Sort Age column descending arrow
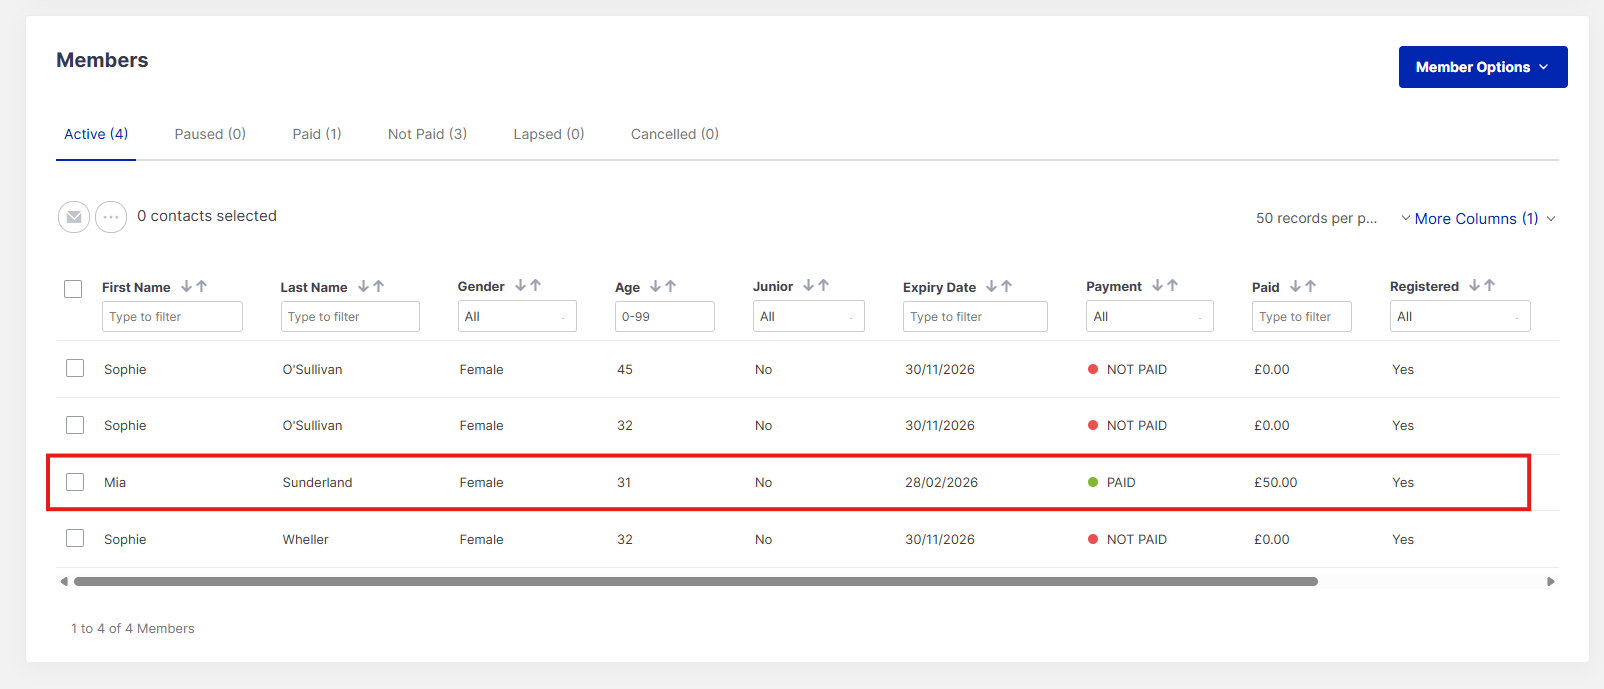The width and height of the screenshot is (1604, 689). click(x=655, y=286)
